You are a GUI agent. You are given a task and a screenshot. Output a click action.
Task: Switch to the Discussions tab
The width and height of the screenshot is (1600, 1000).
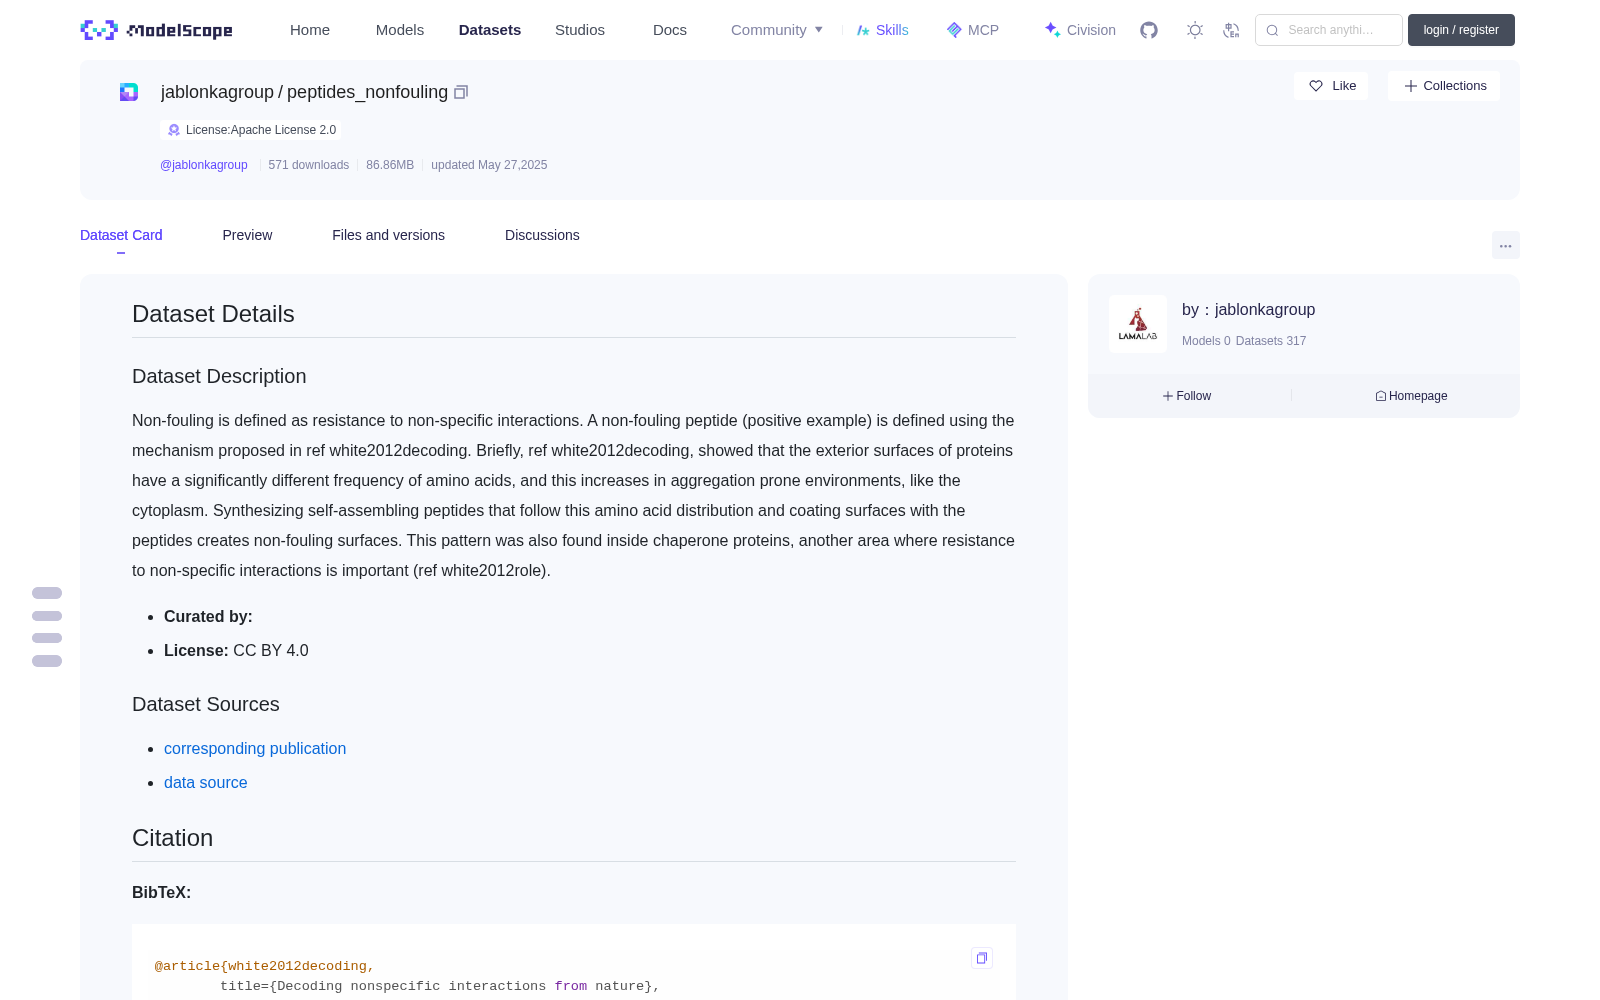click(x=542, y=235)
